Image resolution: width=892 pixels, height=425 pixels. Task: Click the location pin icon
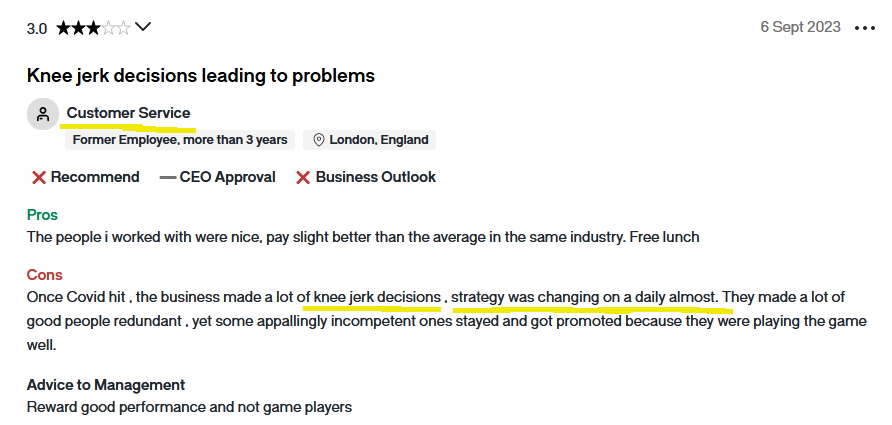(x=319, y=140)
